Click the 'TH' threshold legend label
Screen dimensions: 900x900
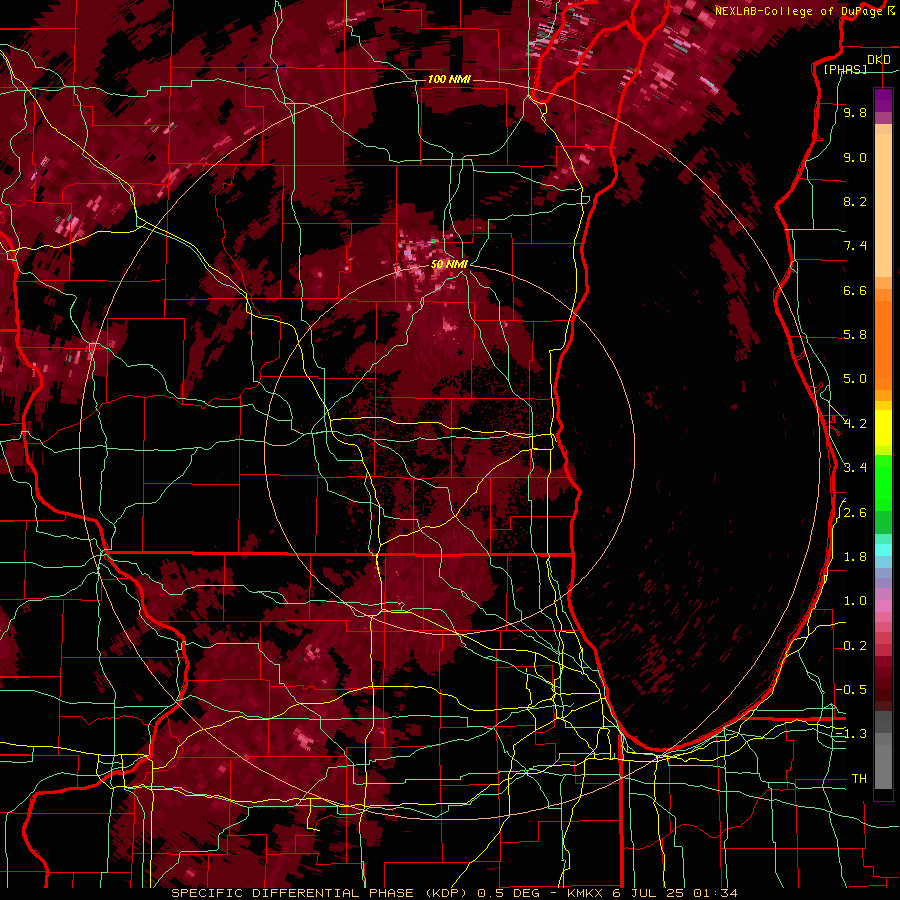point(859,779)
